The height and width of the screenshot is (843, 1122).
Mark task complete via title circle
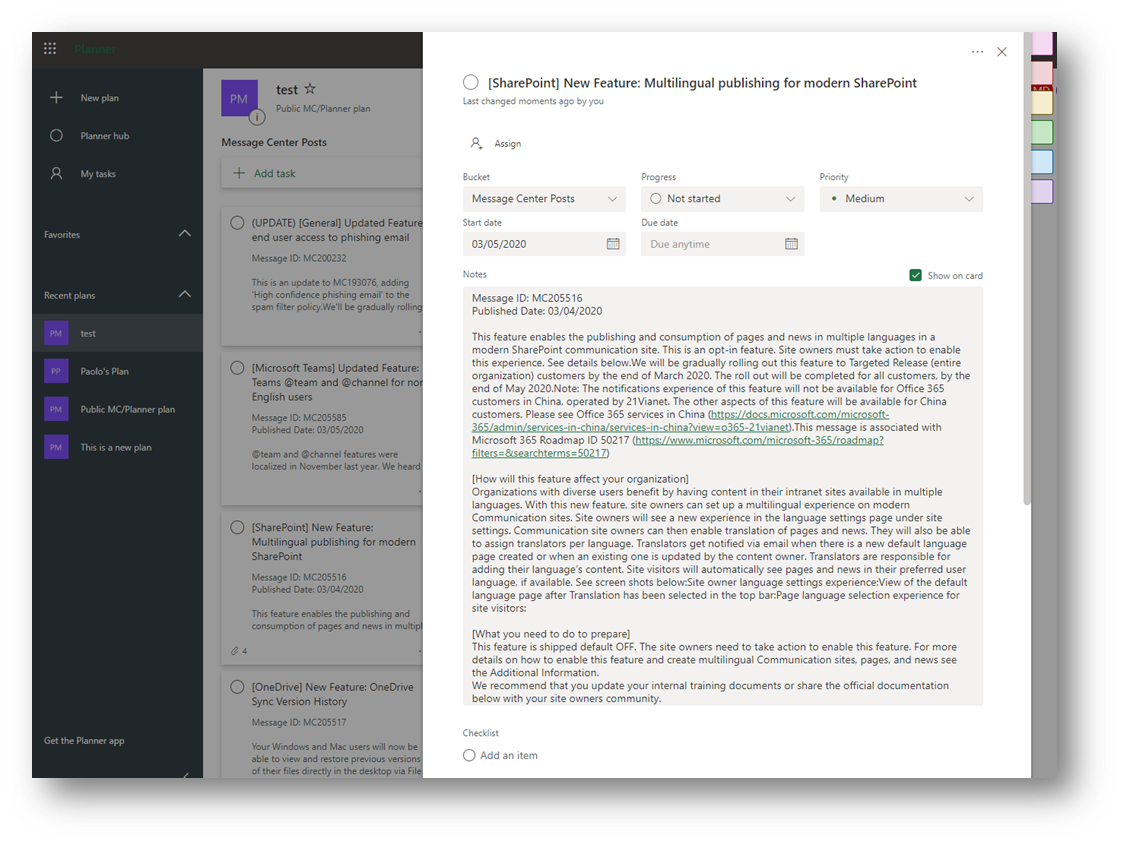coord(471,83)
